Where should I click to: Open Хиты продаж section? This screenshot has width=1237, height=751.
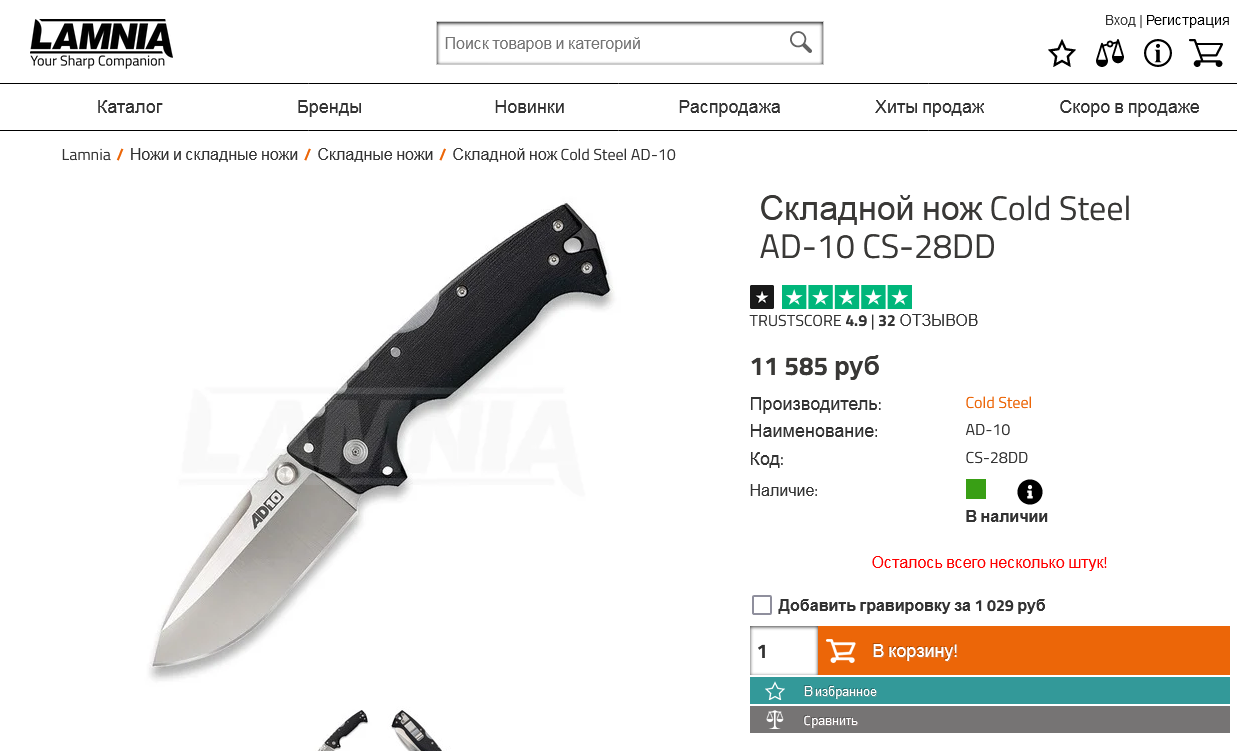click(x=929, y=107)
